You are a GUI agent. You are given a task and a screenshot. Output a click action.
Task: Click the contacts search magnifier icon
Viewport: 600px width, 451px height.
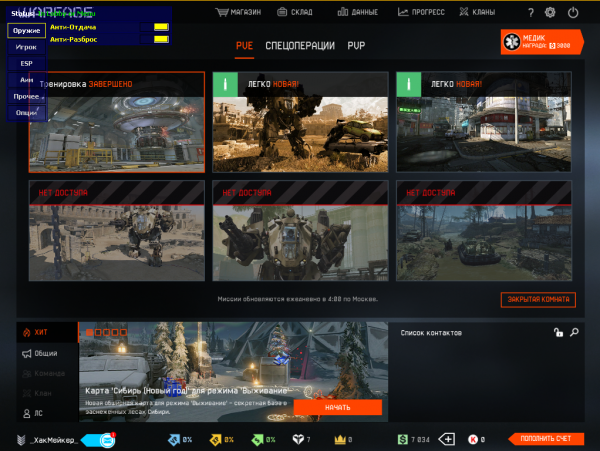pyautogui.click(x=574, y=332)
